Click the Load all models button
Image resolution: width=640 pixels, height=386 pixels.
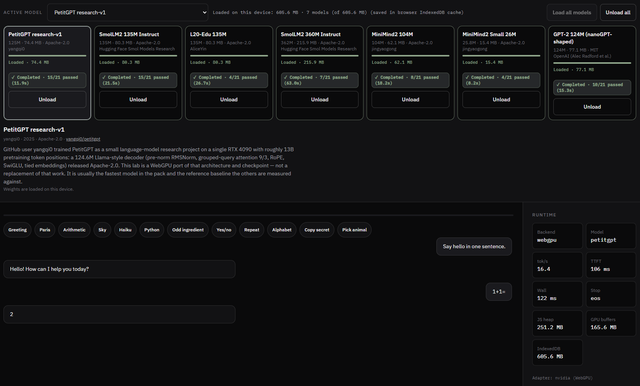point(571,12)
